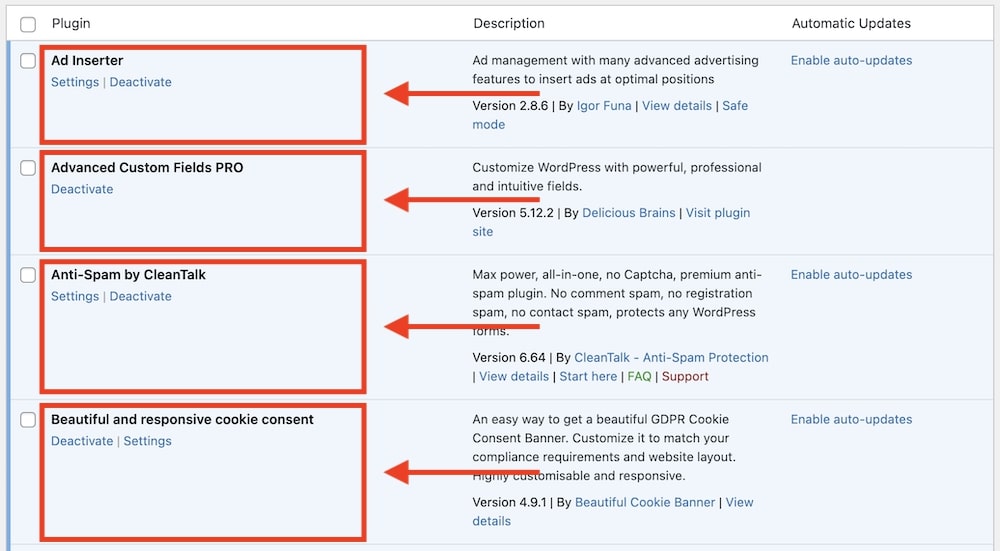Tick the Ad Inserter plugin checkbox

28,61
